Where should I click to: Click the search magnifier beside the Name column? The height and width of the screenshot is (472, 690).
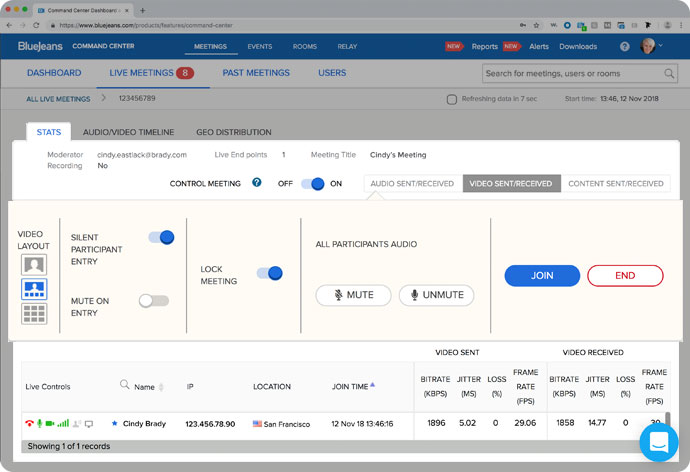click(x=125, y=384)
